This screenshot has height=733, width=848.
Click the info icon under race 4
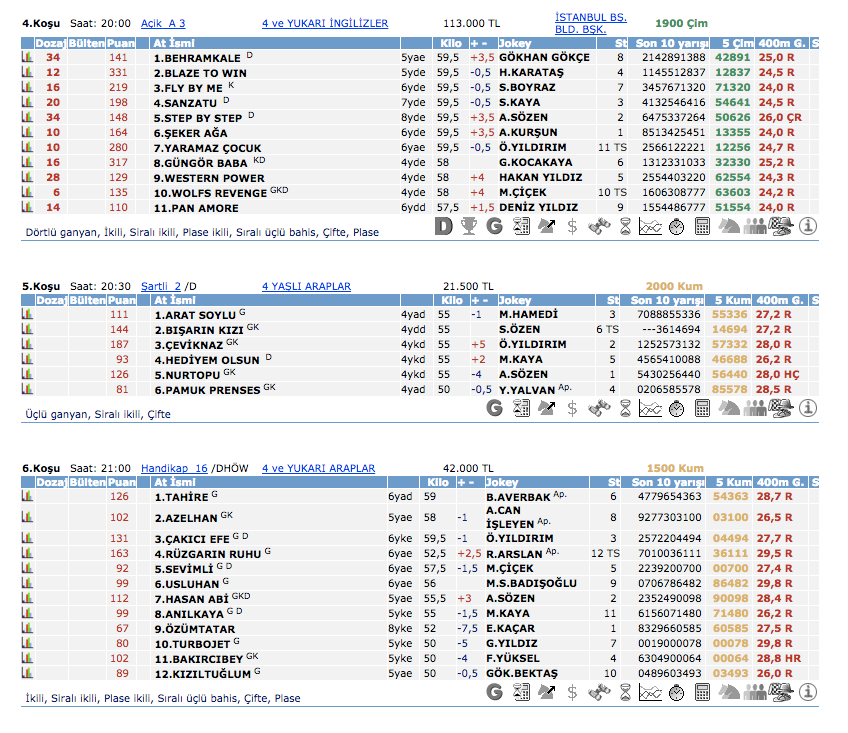(x=807, y=227)
